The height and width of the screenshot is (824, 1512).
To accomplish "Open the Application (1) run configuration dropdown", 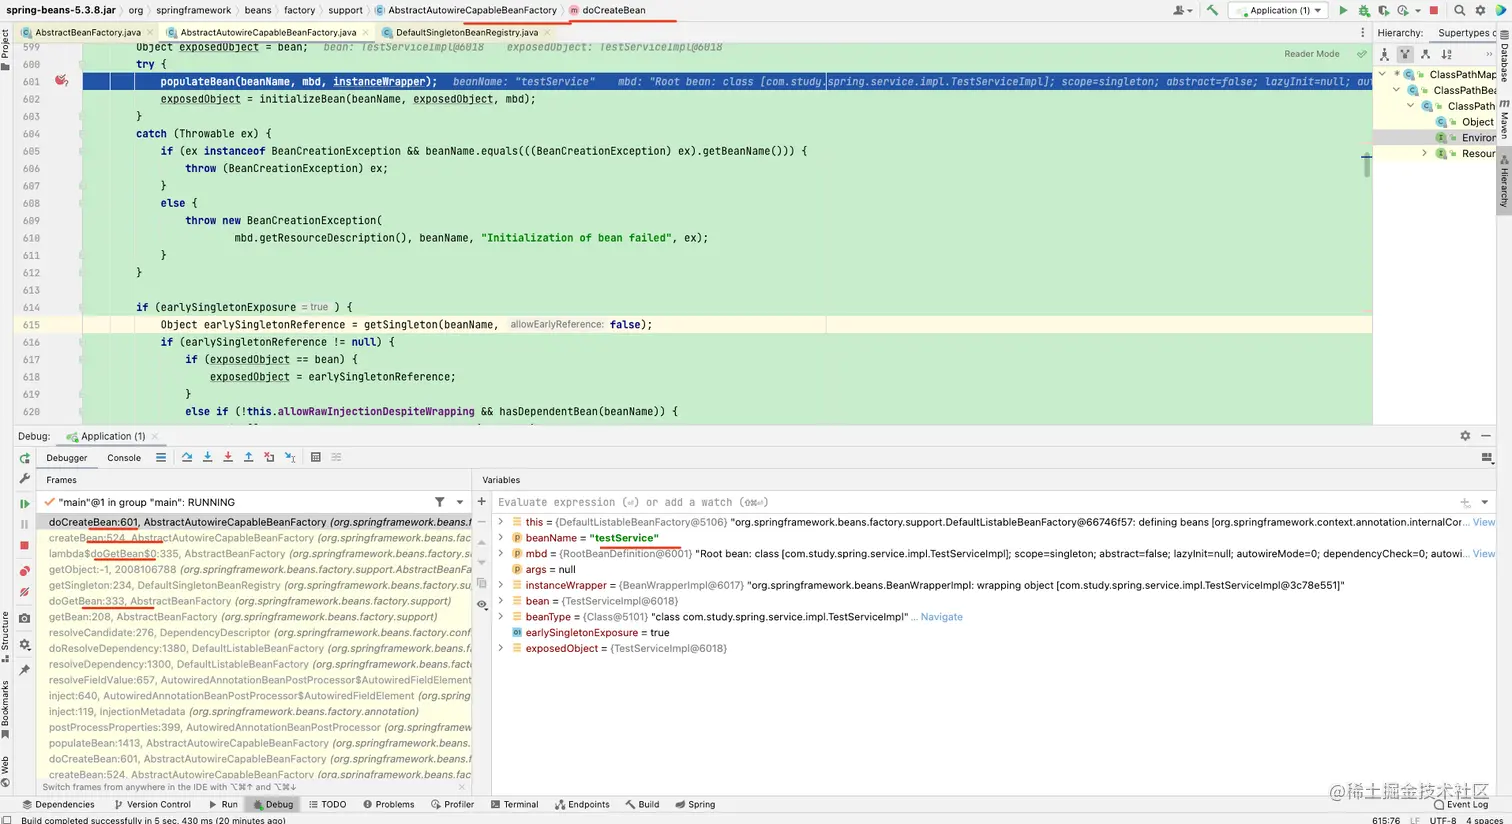I will 1277,10.
